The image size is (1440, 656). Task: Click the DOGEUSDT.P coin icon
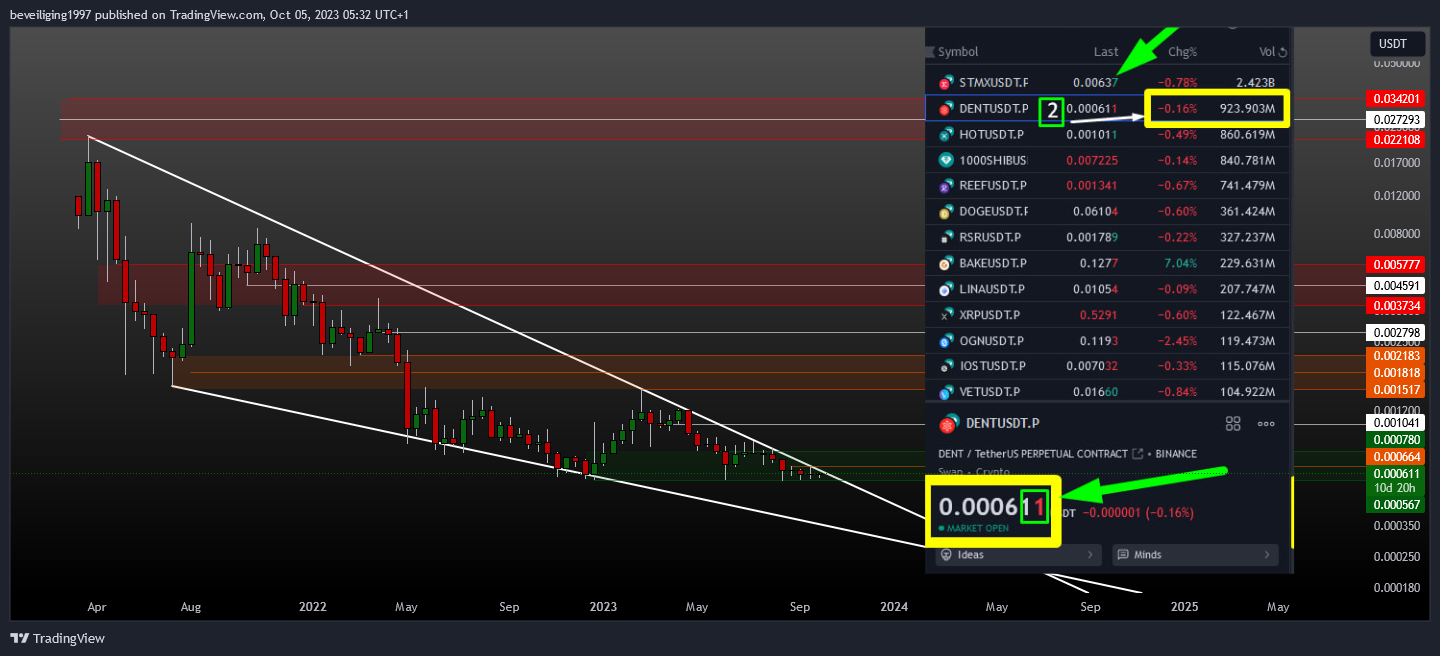tap(946, 212)
